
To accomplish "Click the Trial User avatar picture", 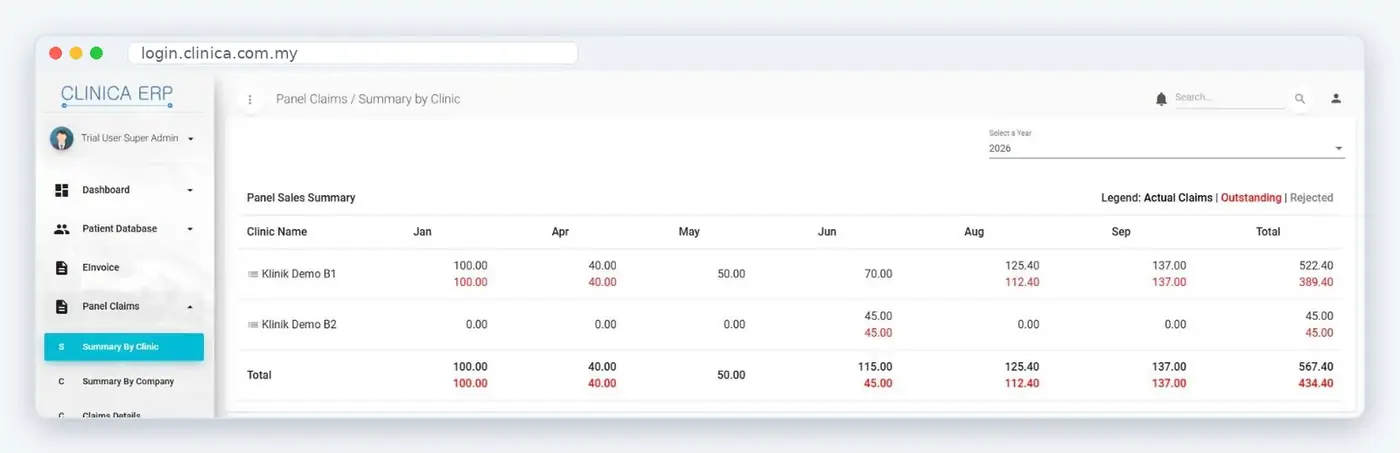I will tap(62, 138).
